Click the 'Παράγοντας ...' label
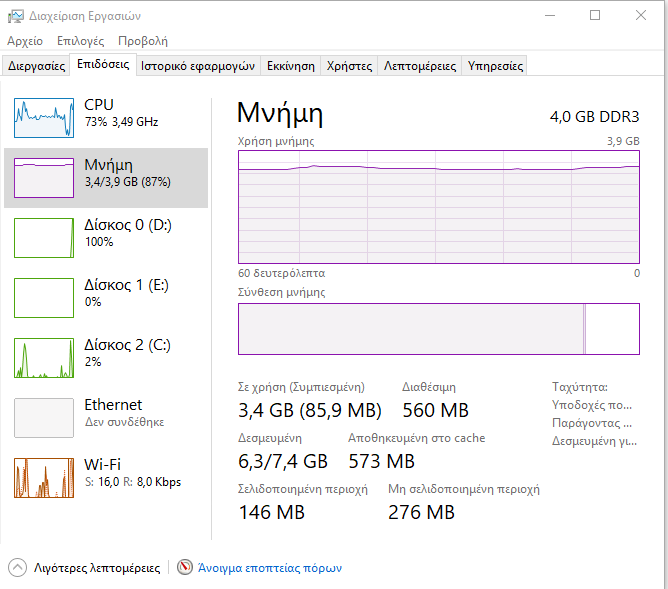The width and height of the screenshot is (668, 589). click(592, 423)
